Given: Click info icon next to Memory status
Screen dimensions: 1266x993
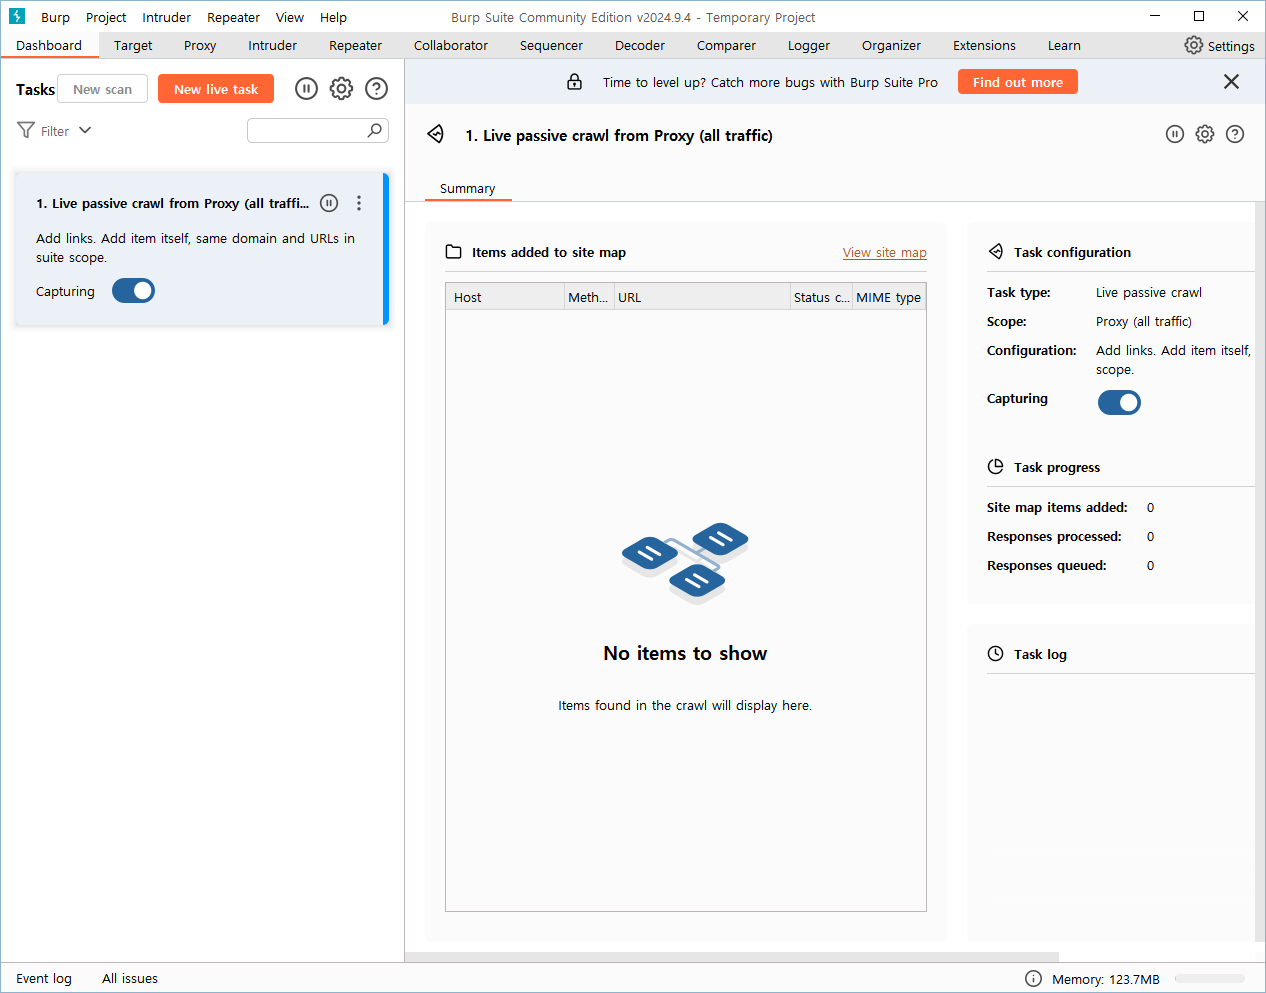Looking at the screenshot, I should pos(1033,979).
